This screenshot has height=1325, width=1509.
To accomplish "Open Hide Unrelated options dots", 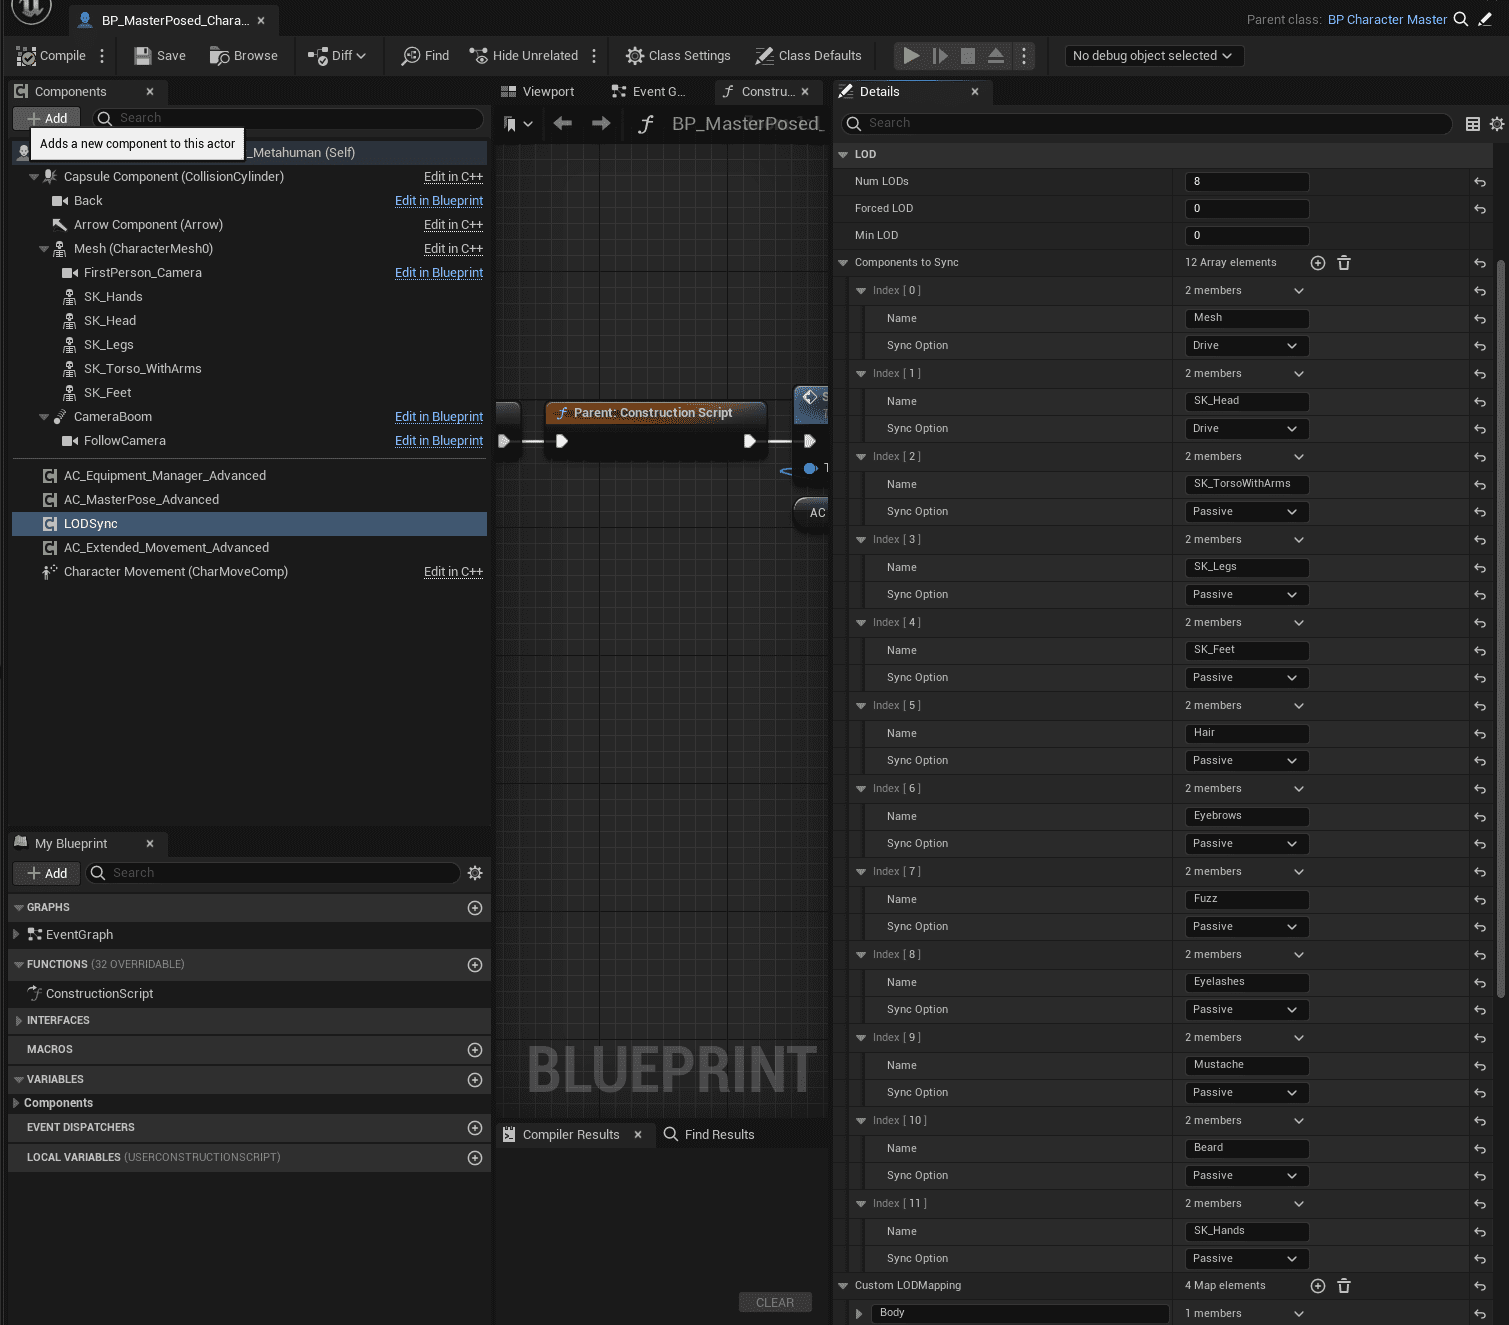I will coord(594,56).
